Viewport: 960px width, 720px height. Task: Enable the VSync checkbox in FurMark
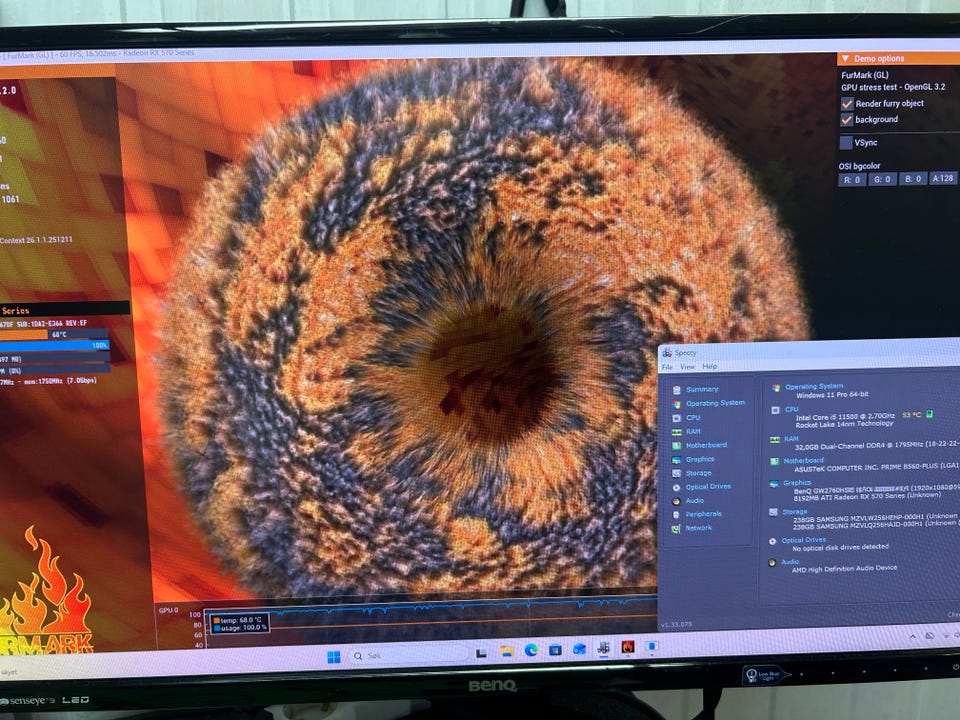[846, 143]
